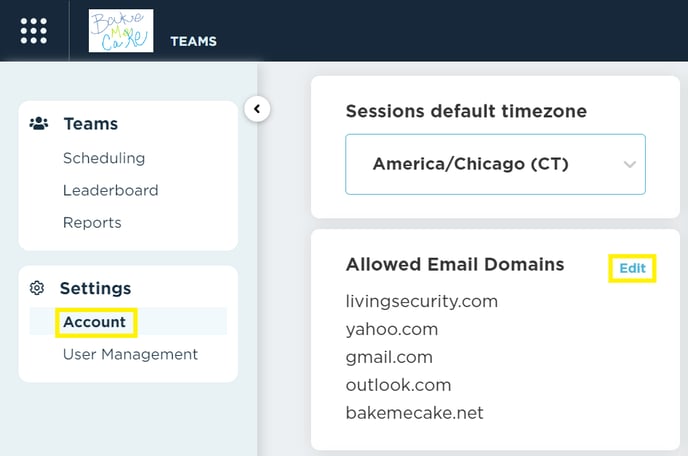Image resolution: width=688 pixels, height=456 pixels.
Task: Click the TEAMS header label
Action: coord(194,41)
